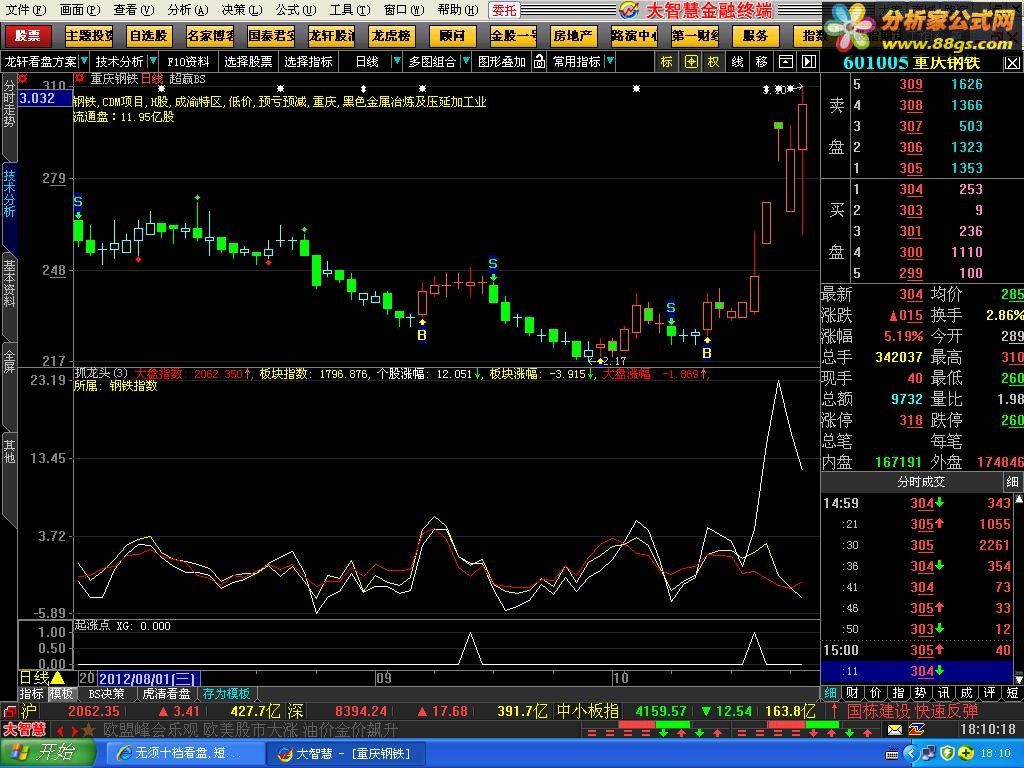Click the first S sell marker at chart start
Image resolution: width=1024 pixels, height=768 pixels.
(x=78, y=201)
